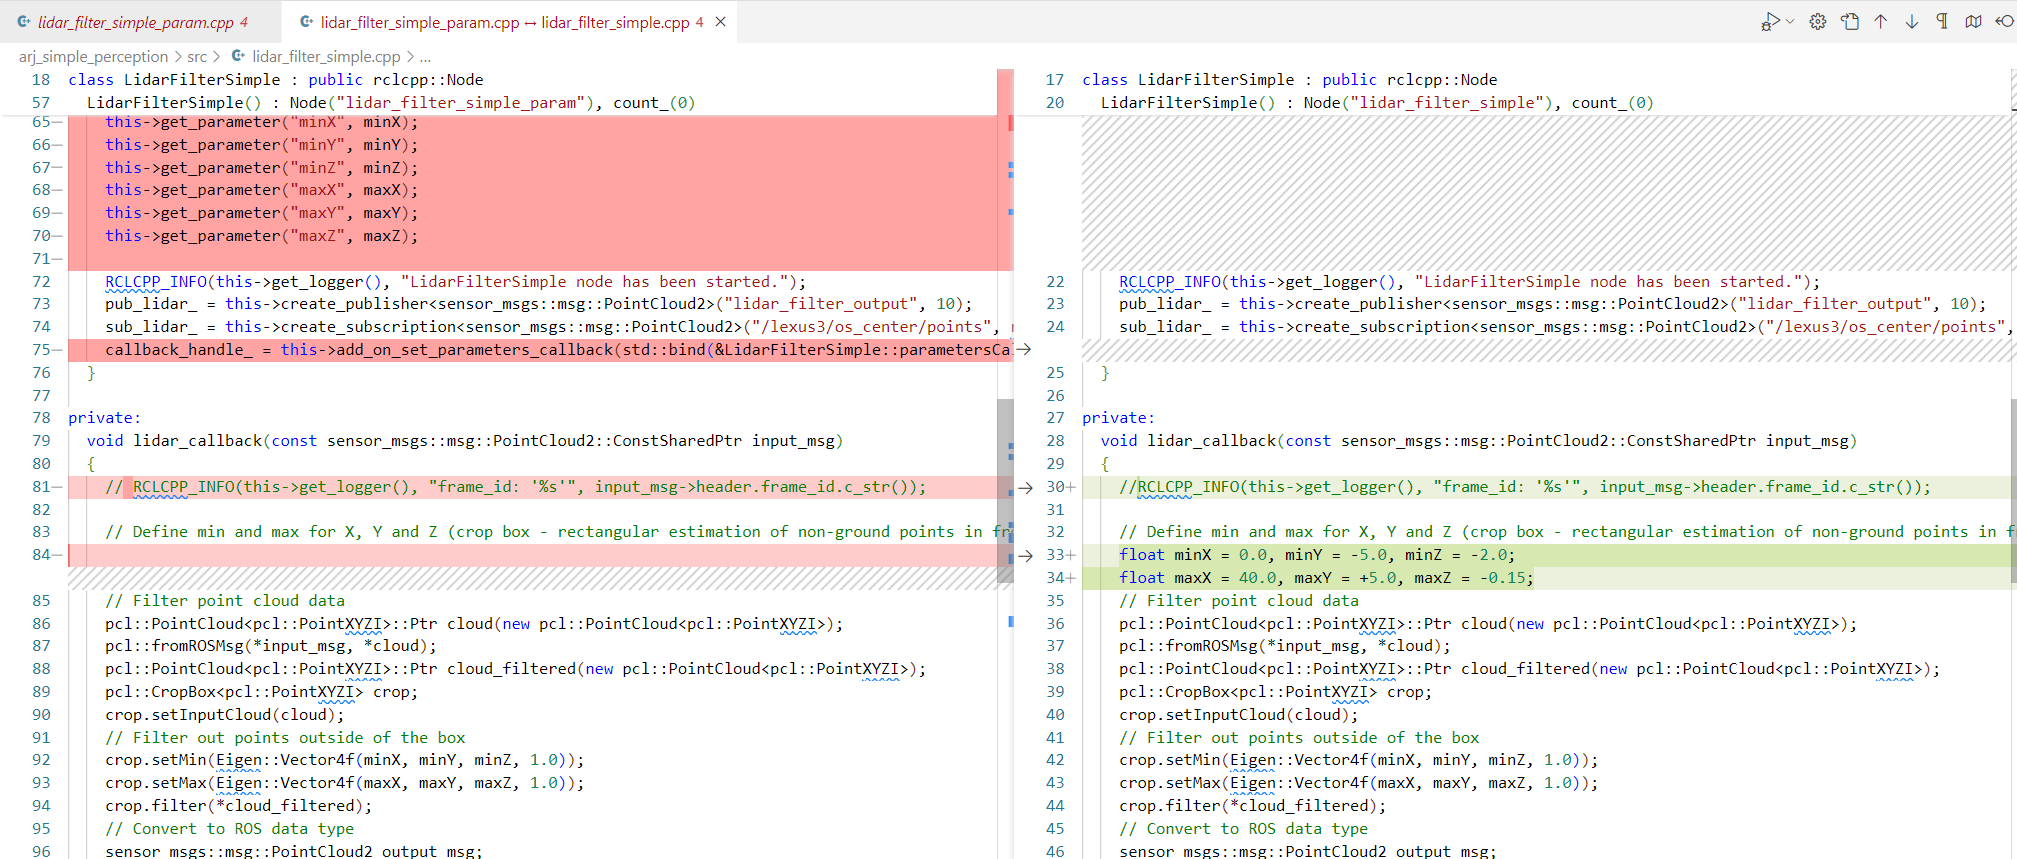Click void lidar_callback line in left pane

(465, 441)
